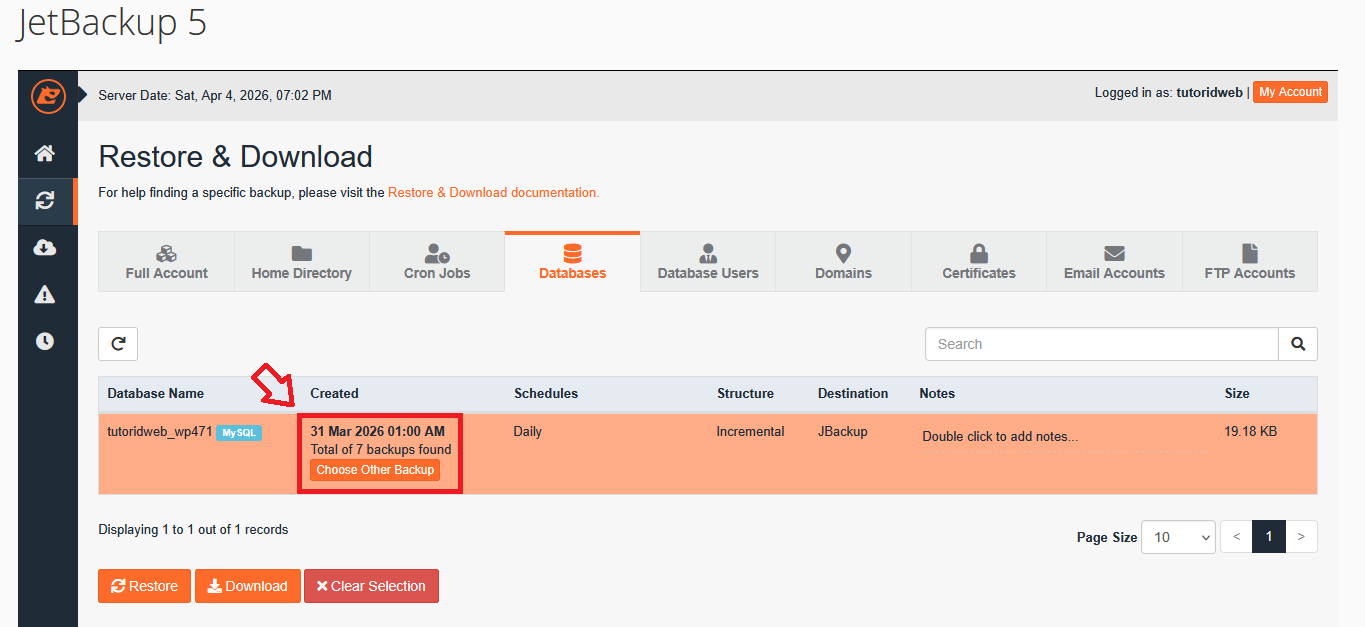Deselect all with Clear Selection
This screenshot has width=1365, height=627.
click(x=371, y=586)
